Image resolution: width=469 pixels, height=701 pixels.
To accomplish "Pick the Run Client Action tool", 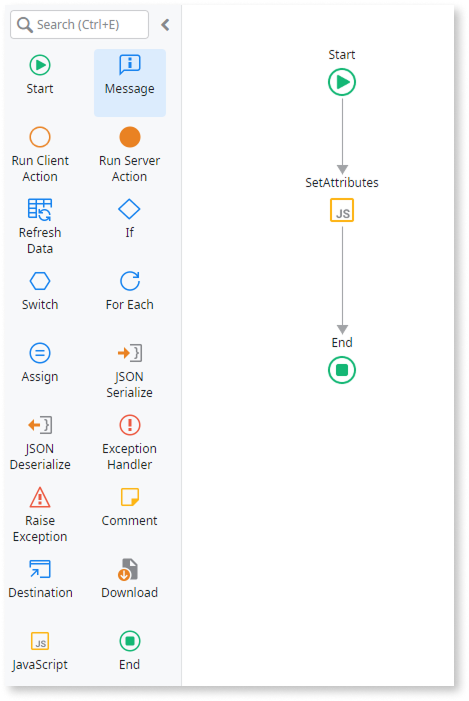I will [x=40, y=154].
